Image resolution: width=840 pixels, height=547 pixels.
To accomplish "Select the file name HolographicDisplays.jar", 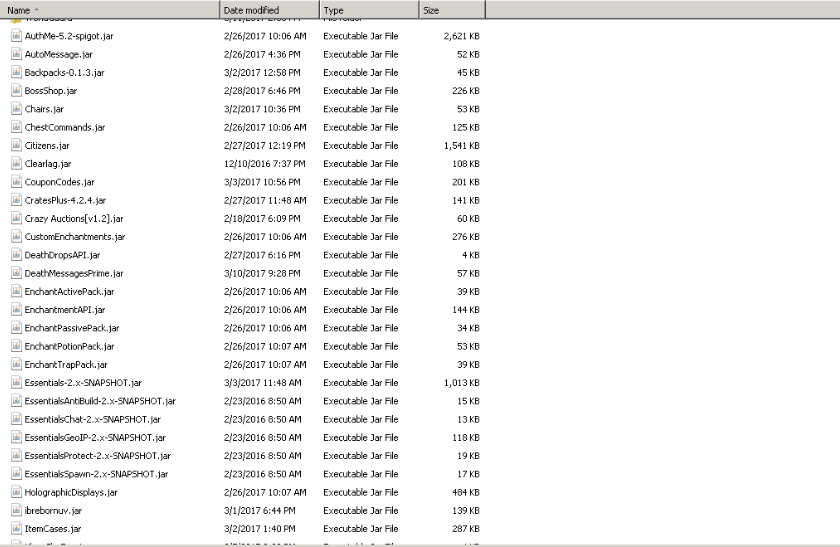I will pyautogui.click(x=71, y=492).
